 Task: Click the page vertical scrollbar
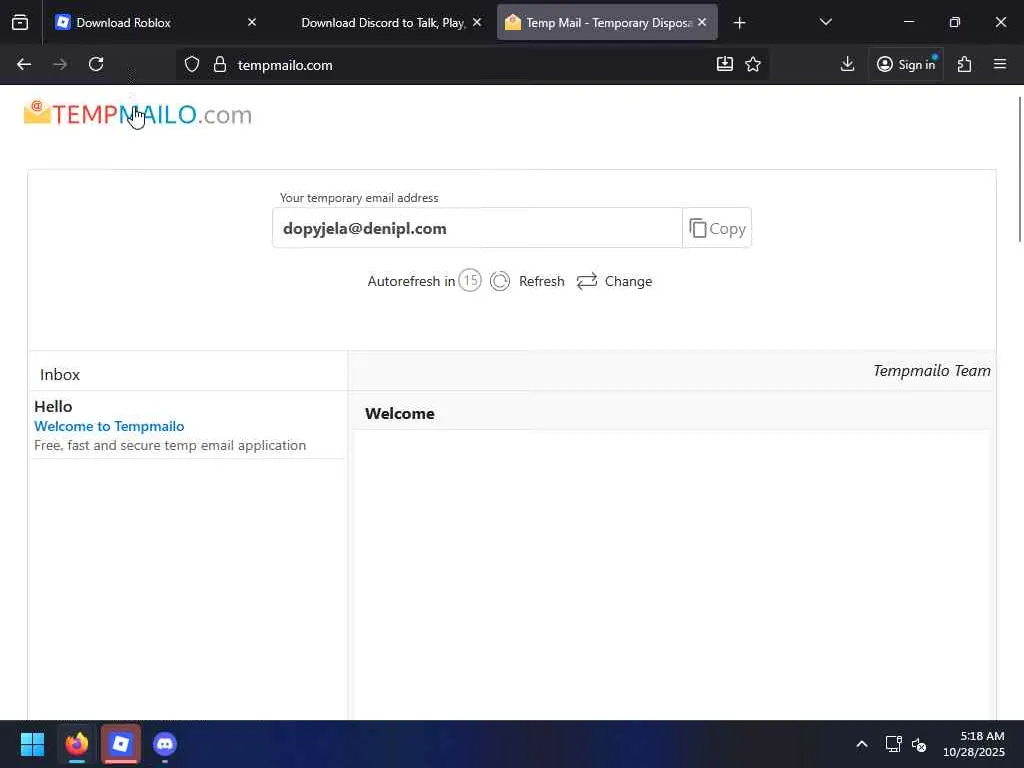(1019, 170)
